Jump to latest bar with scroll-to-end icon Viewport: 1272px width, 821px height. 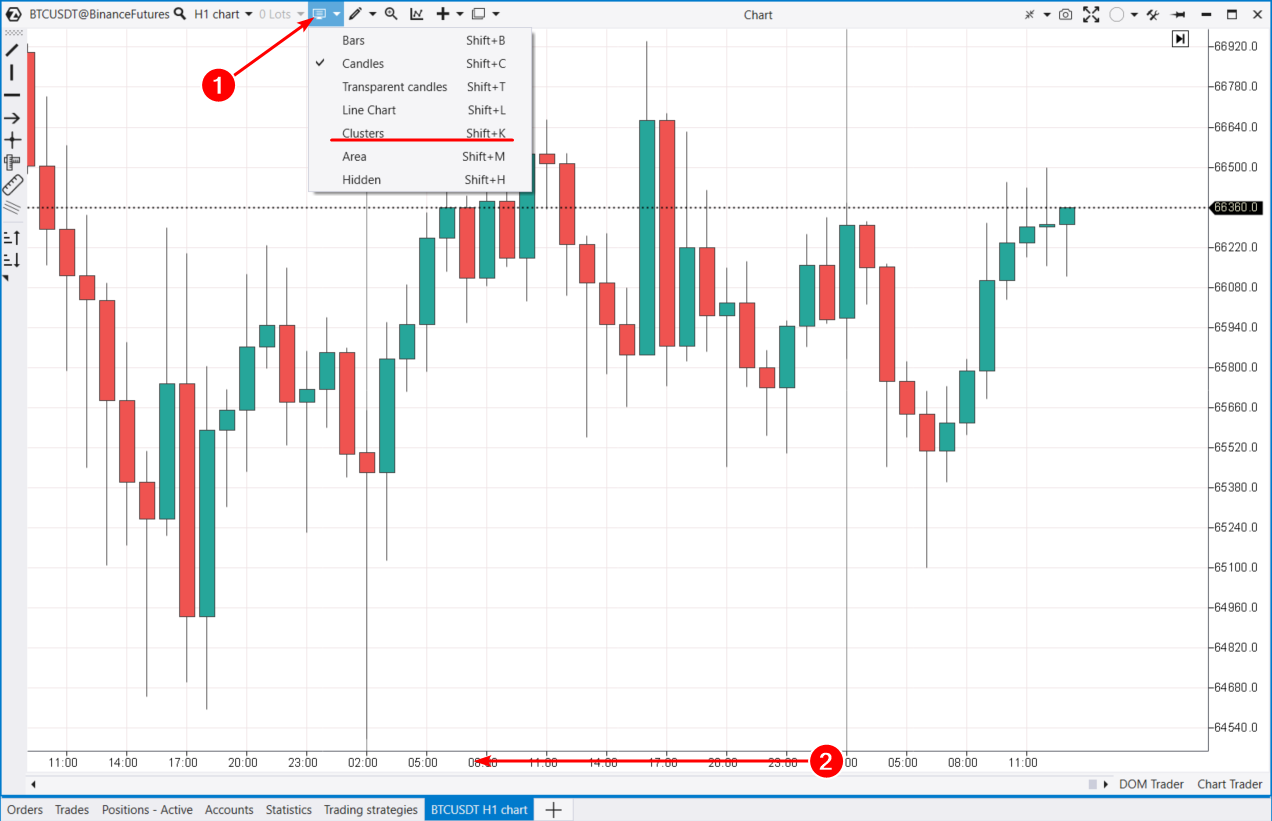point(1180,39)
